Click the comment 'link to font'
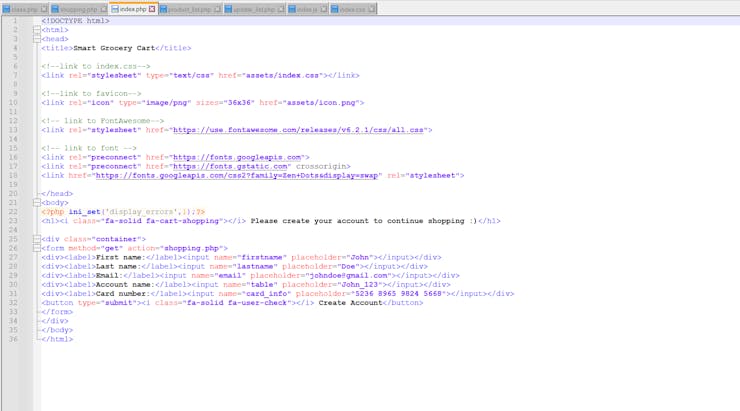Viewport: 740px width, 411px height. point(89,148)
